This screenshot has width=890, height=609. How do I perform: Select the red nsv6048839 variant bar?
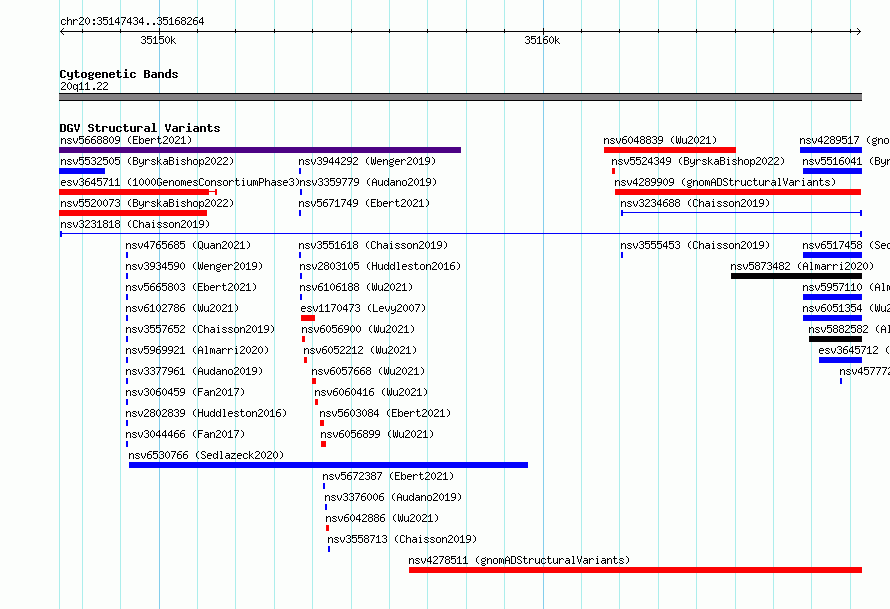coord(670,150)
